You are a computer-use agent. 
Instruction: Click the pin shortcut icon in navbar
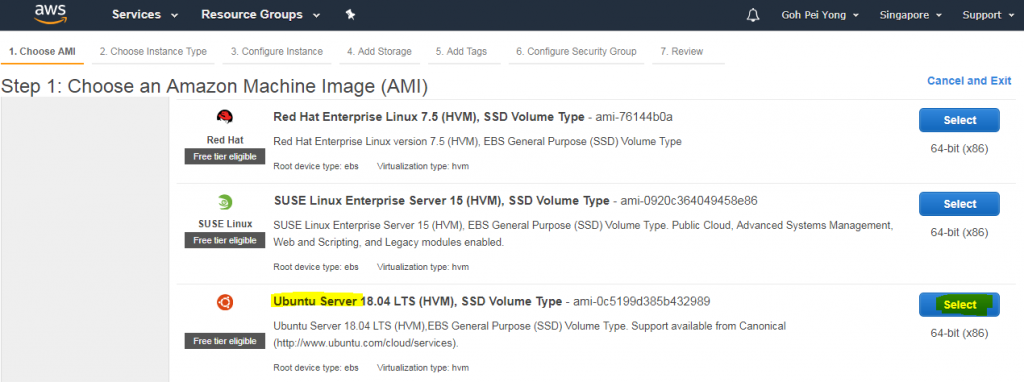350,15
